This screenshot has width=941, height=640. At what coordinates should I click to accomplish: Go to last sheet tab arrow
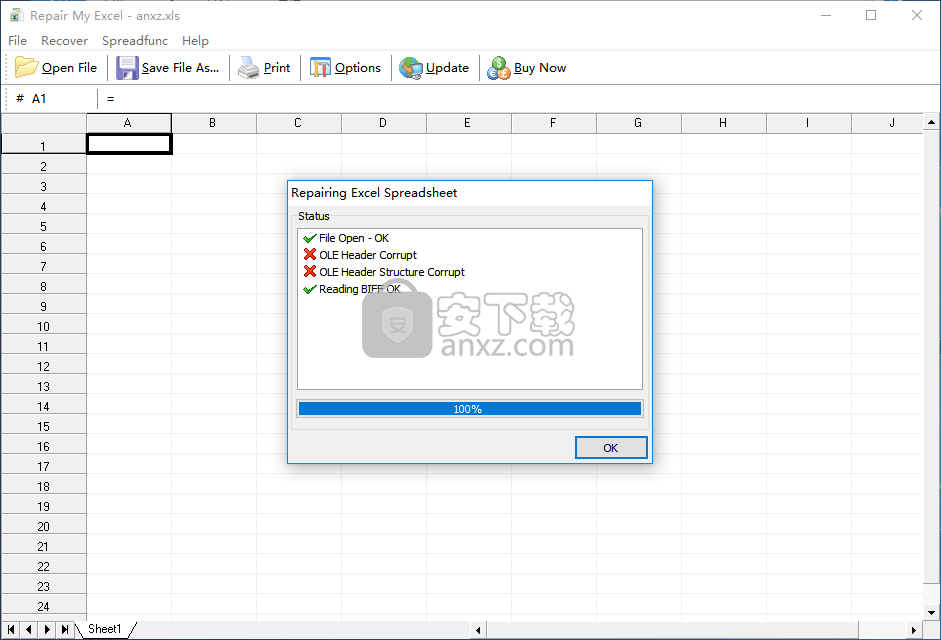coord(65,629)
